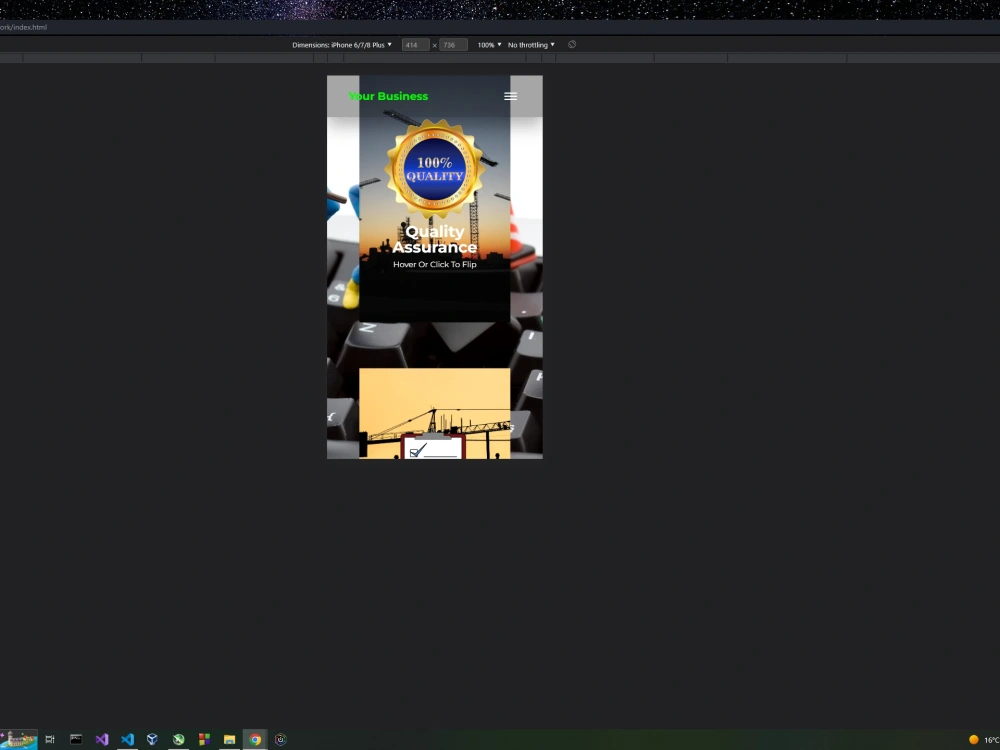
Task: Open the Dimensions iPhone 6/7/8 Plus dropdown
Action: coord(342,45)
